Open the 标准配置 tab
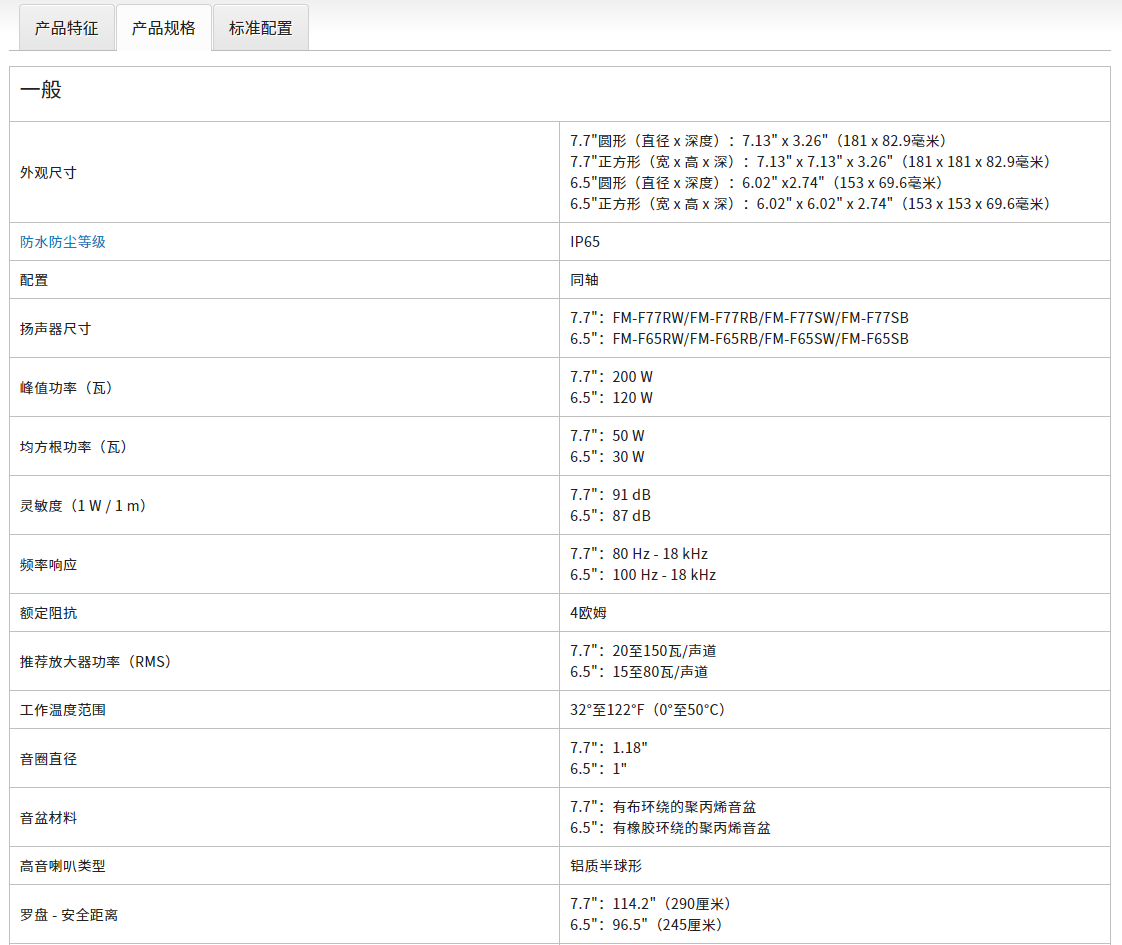This screenshot has height=945, width=1122. coord(261,28)
